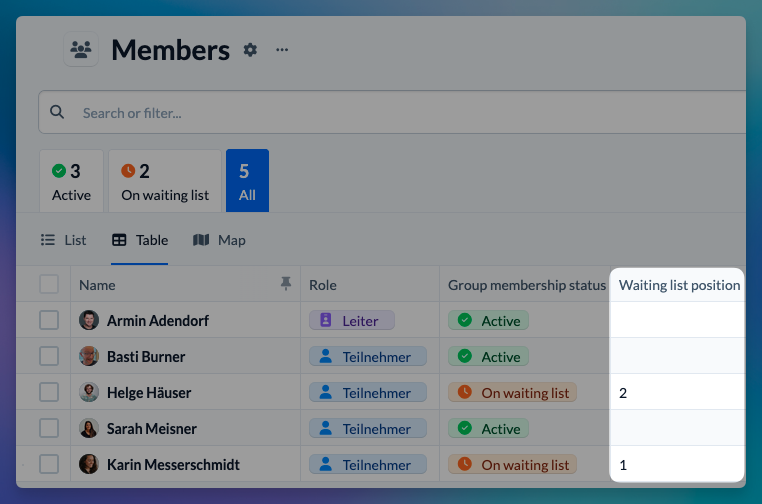Screen dimensions: 762x504
Task: Select Basti Burner's row checkbox
Action: [49, 356]
